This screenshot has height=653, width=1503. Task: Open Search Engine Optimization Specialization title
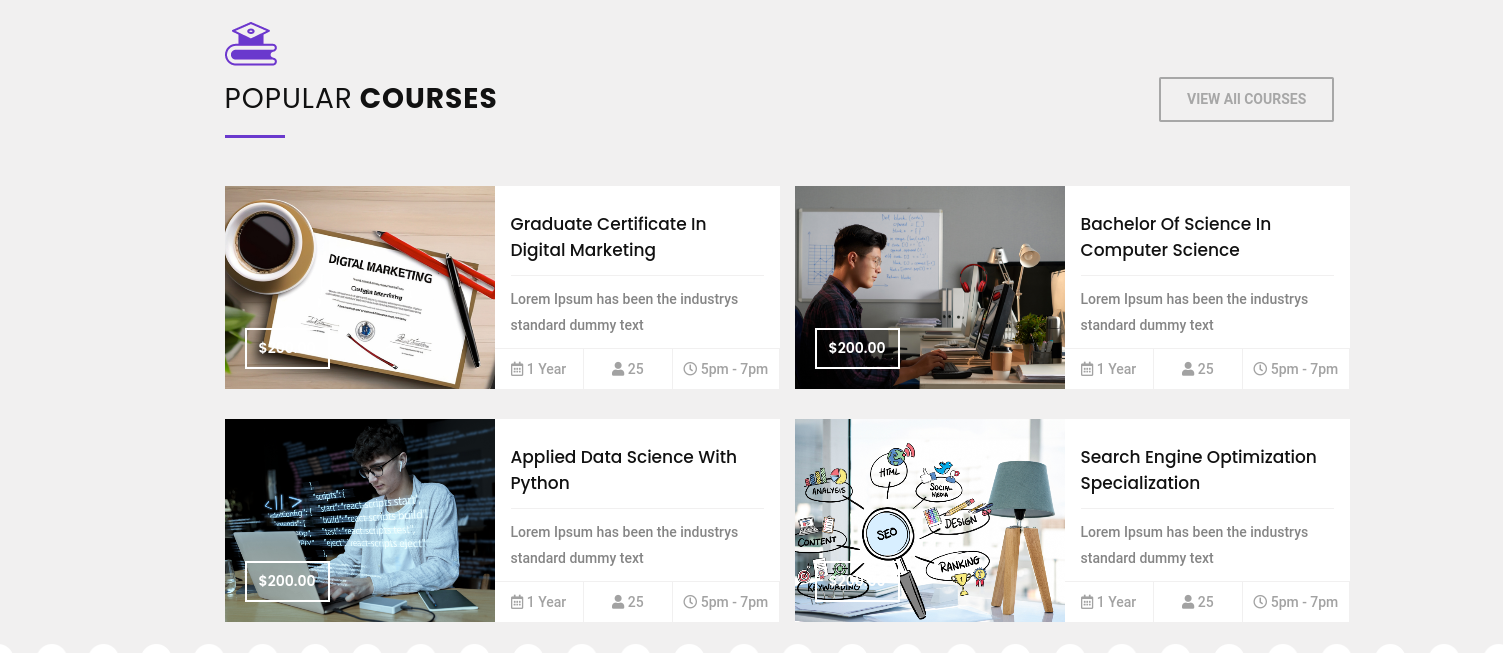click(x=1198, y=470)
